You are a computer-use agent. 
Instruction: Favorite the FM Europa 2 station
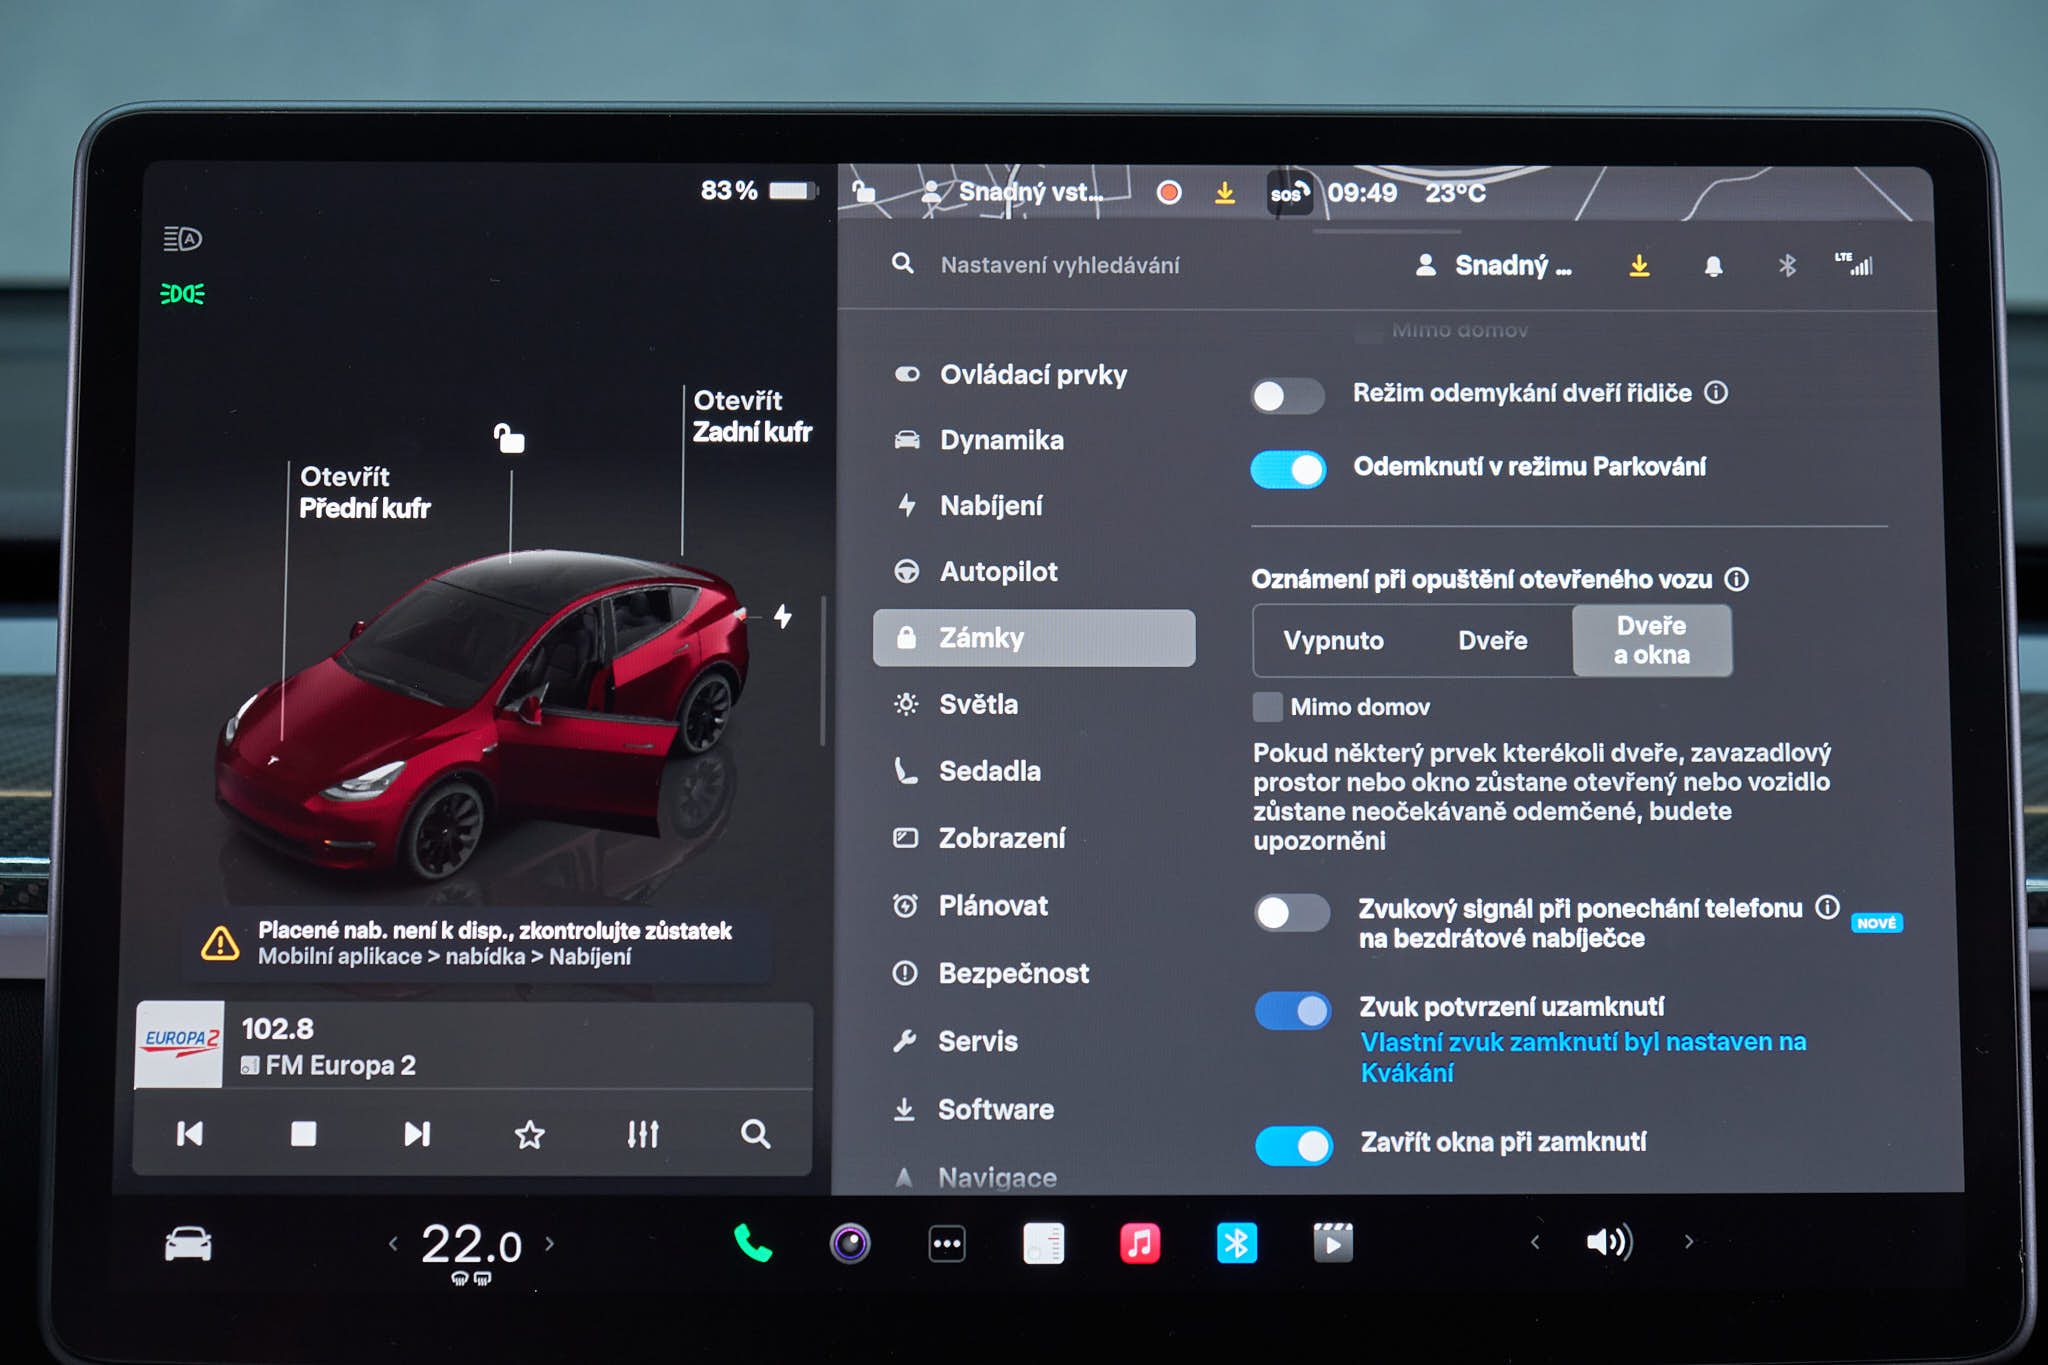tap(529, 1134)
